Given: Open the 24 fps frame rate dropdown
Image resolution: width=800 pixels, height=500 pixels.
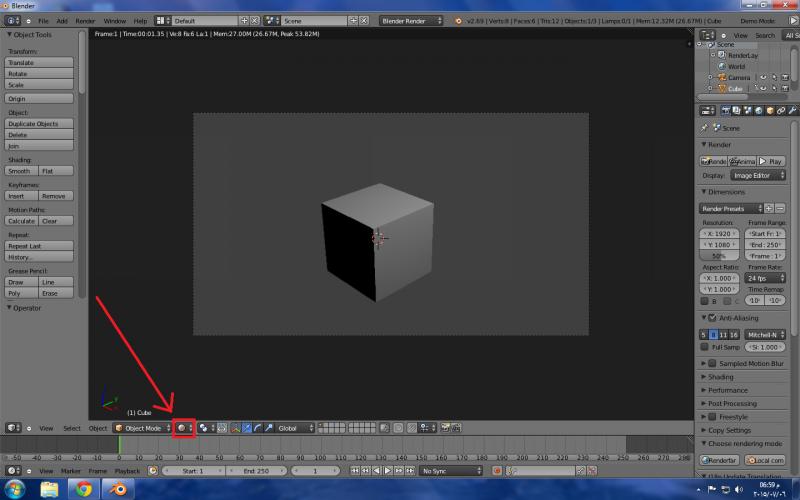Looking at the screenshot, I should (x=765, y=278).
